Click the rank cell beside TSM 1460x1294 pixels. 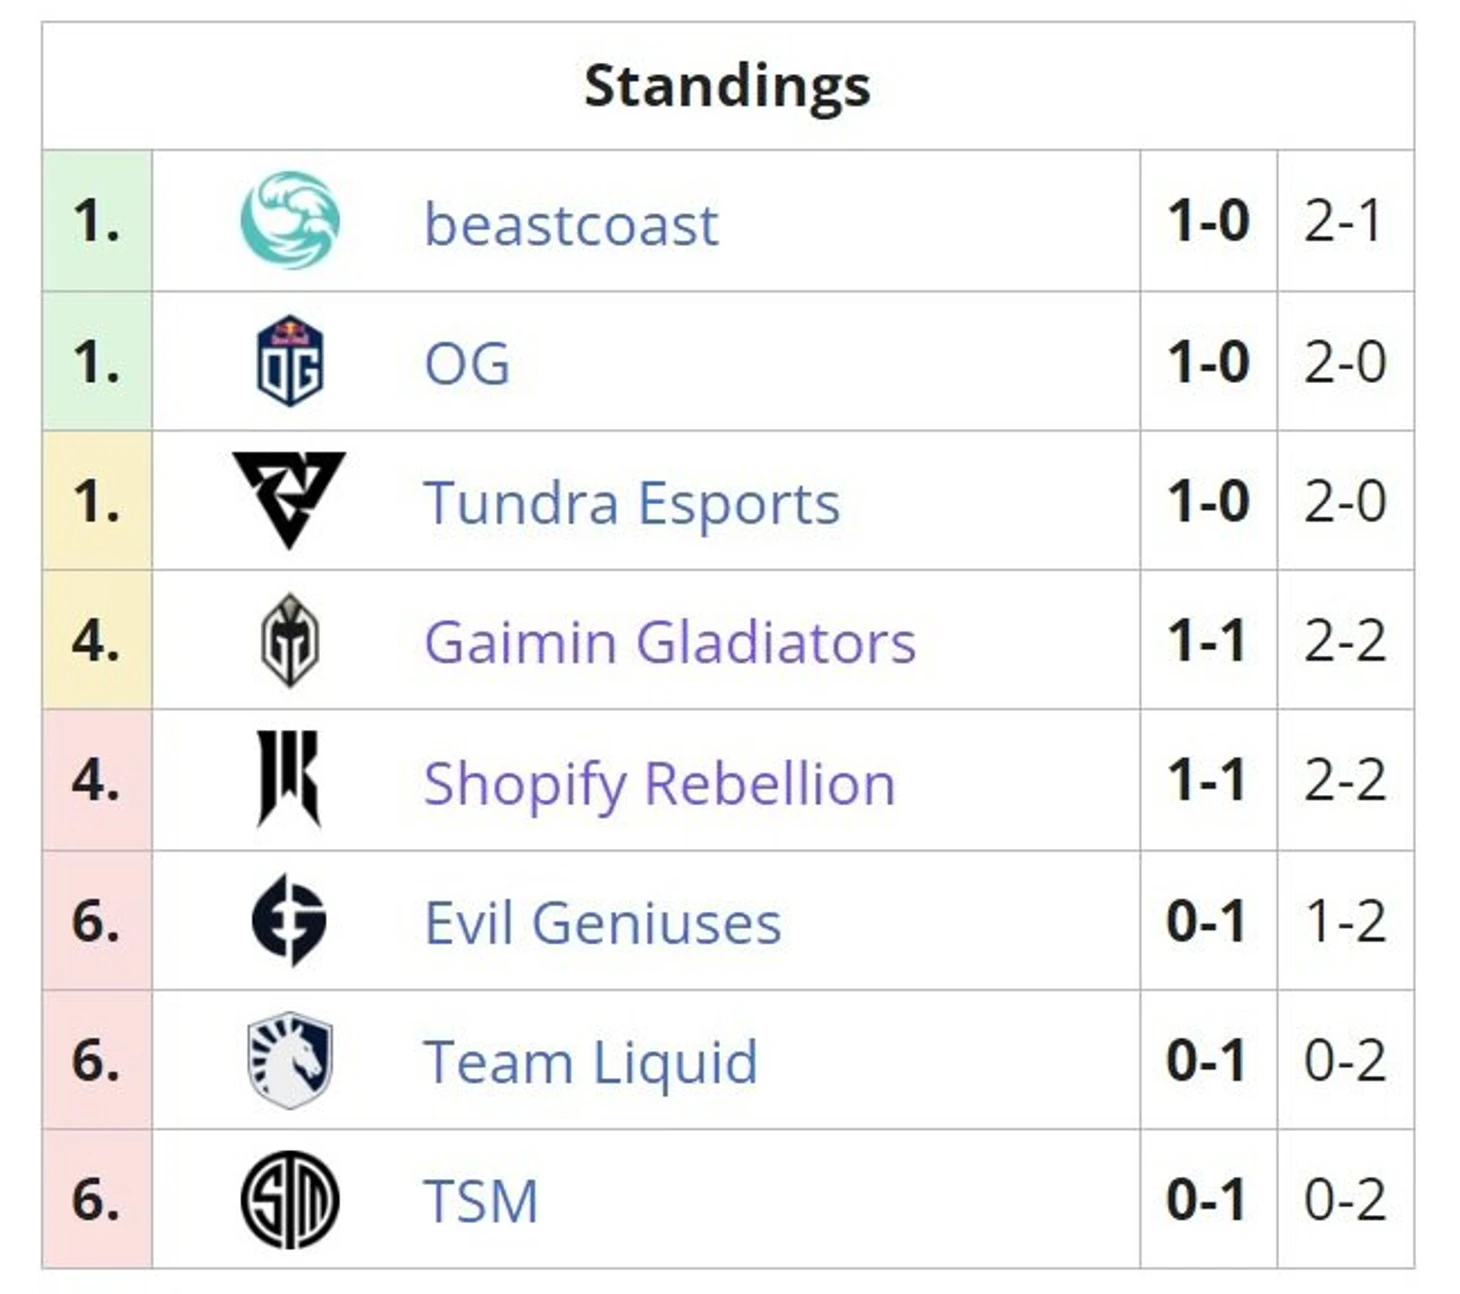tap(97, 1199)
